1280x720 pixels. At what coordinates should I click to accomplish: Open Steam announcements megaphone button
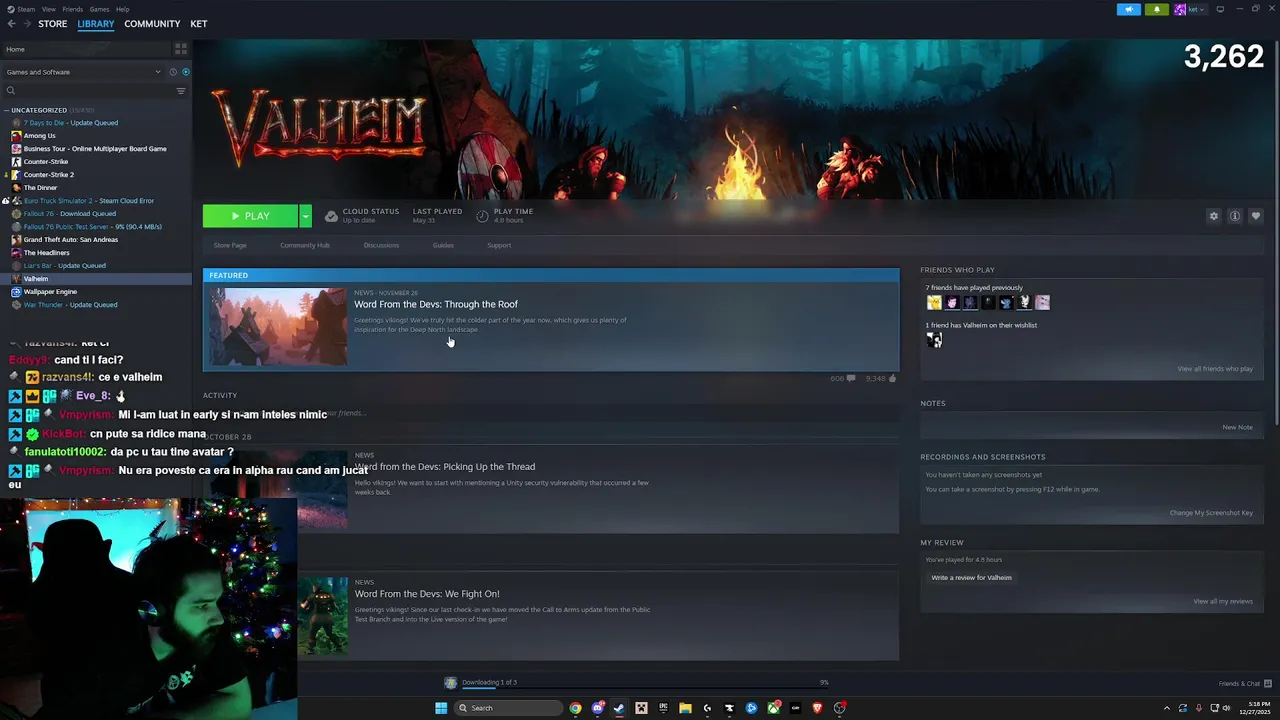(x=1128, y=9)
